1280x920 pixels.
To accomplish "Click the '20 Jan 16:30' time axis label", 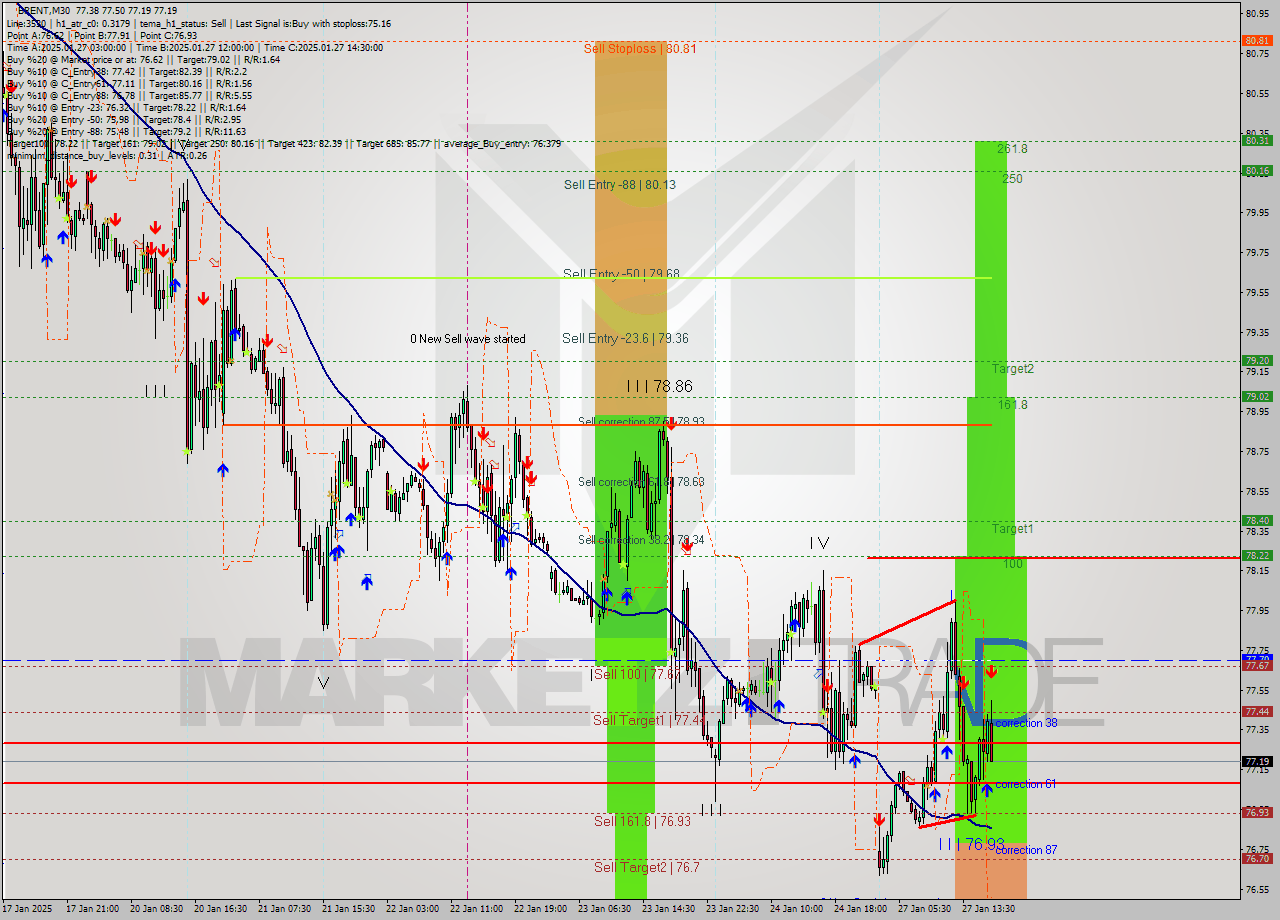I will coord(220,909).
